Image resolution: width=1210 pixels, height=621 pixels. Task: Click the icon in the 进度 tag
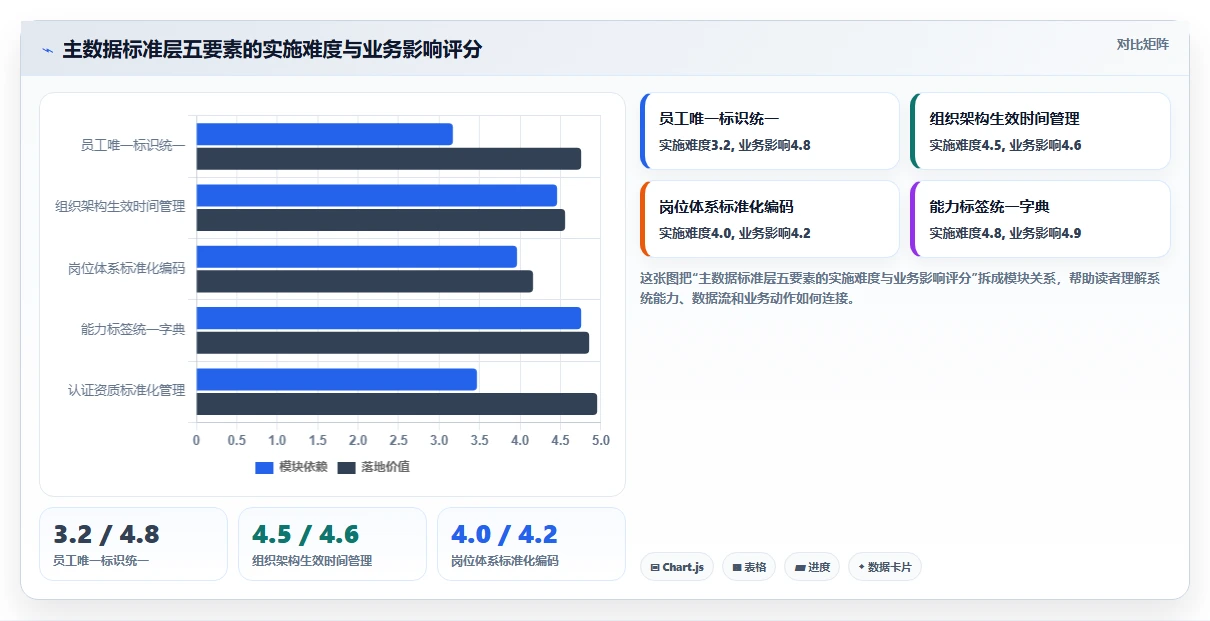point(800,567)
